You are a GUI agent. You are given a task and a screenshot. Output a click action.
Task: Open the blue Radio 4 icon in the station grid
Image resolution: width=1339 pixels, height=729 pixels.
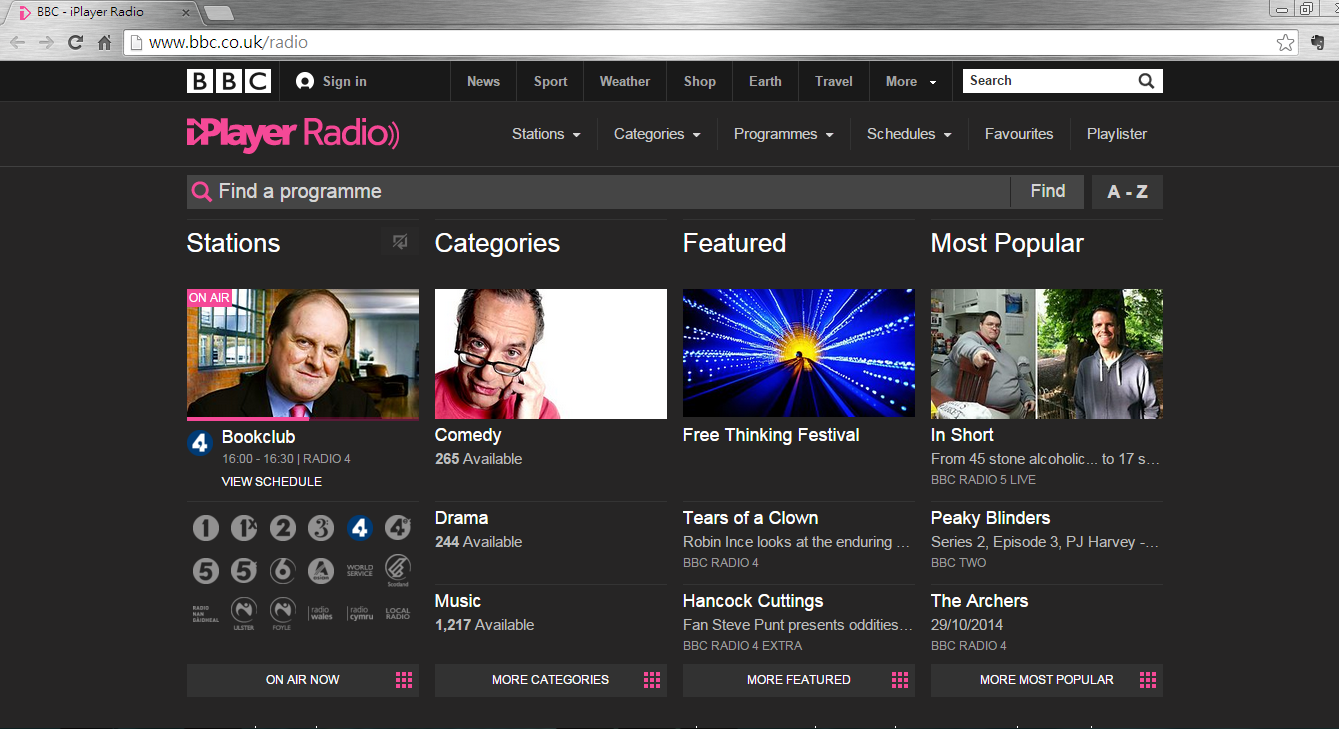pos(360,528)
